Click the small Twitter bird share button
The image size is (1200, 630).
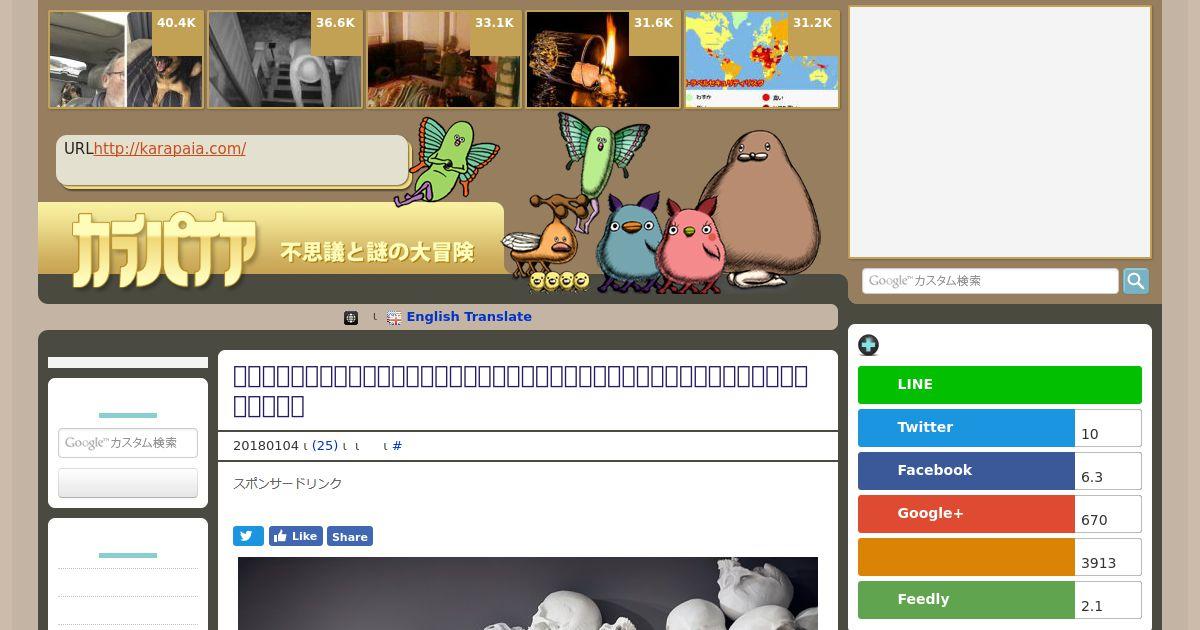pyautogui.click(x=249, y=537)
